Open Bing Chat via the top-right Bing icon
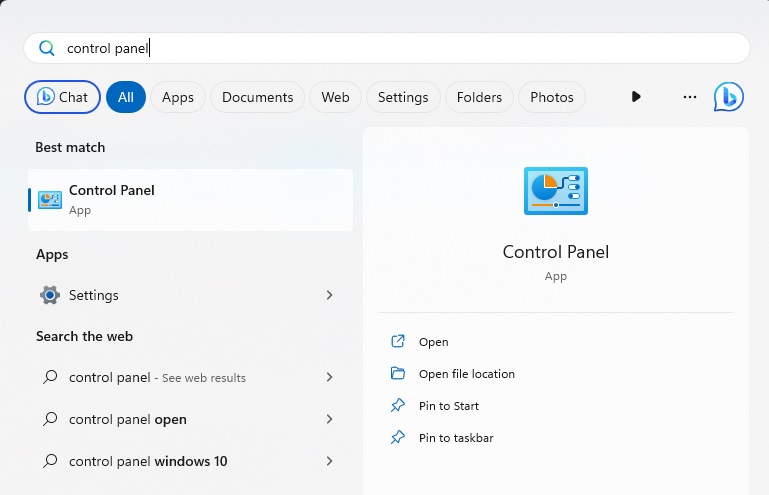Screen dimensions: 769x495 pos(728,97)
